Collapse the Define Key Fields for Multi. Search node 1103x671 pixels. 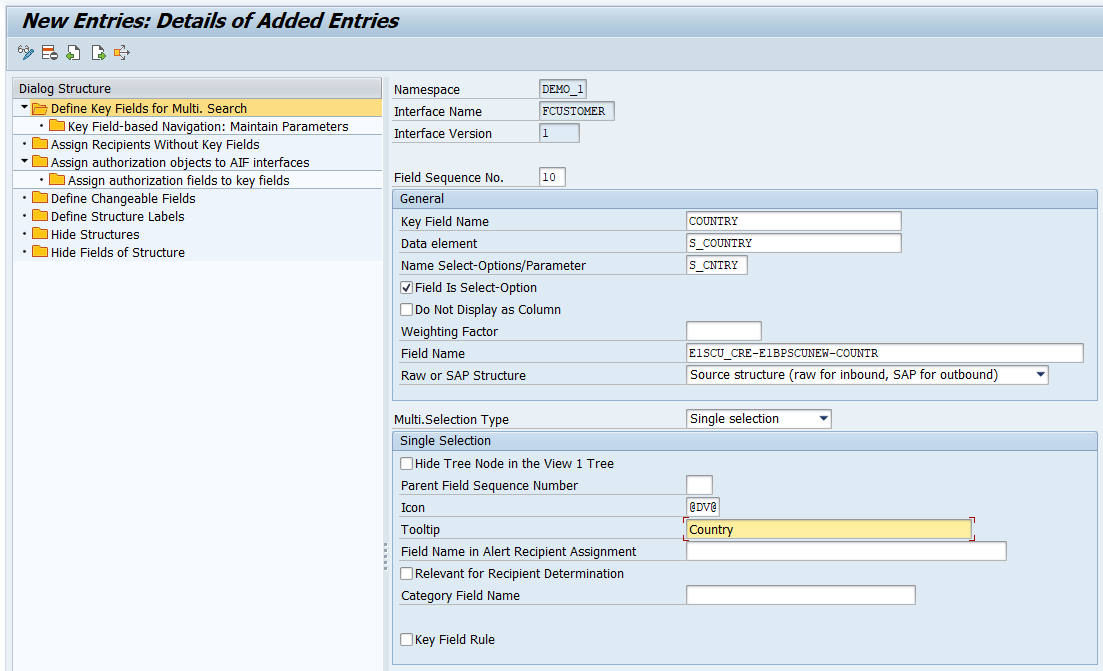tap(24, 108)
